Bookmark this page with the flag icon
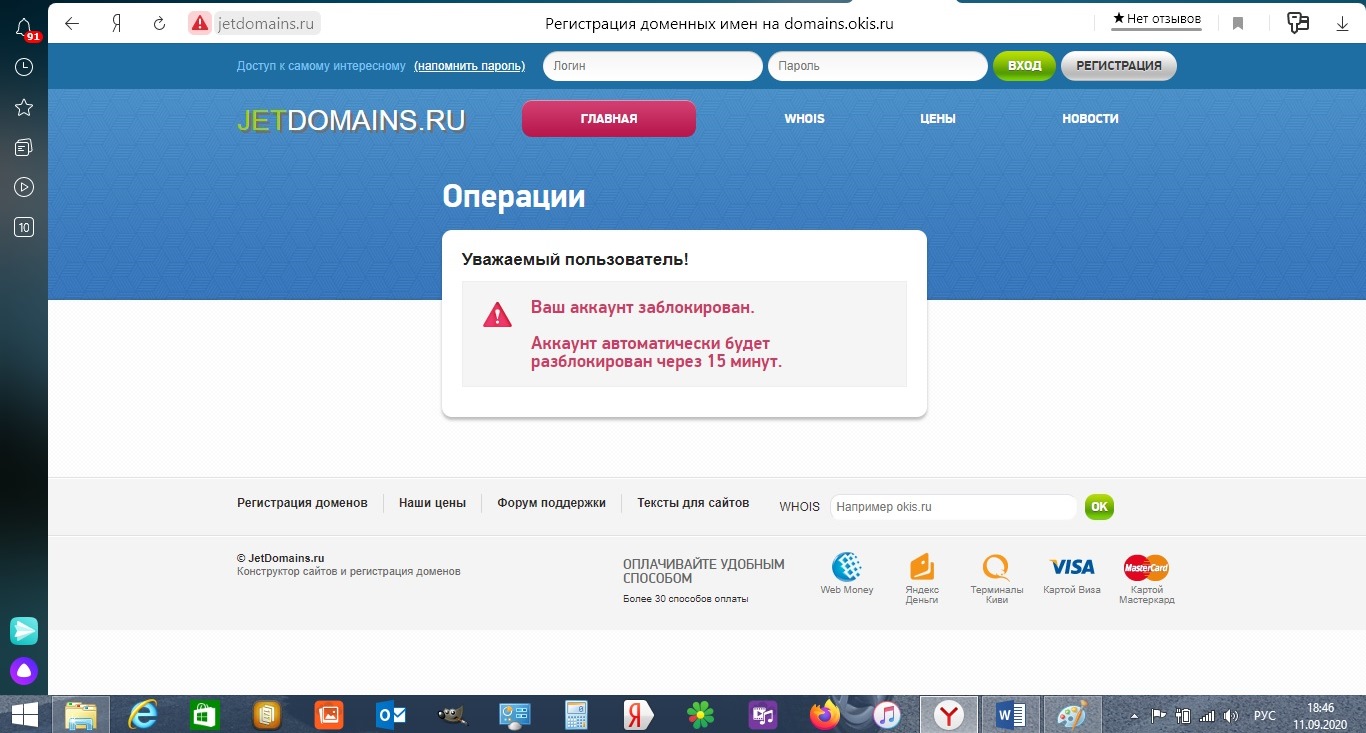 pyautogui.click(x=1238, y=23)
